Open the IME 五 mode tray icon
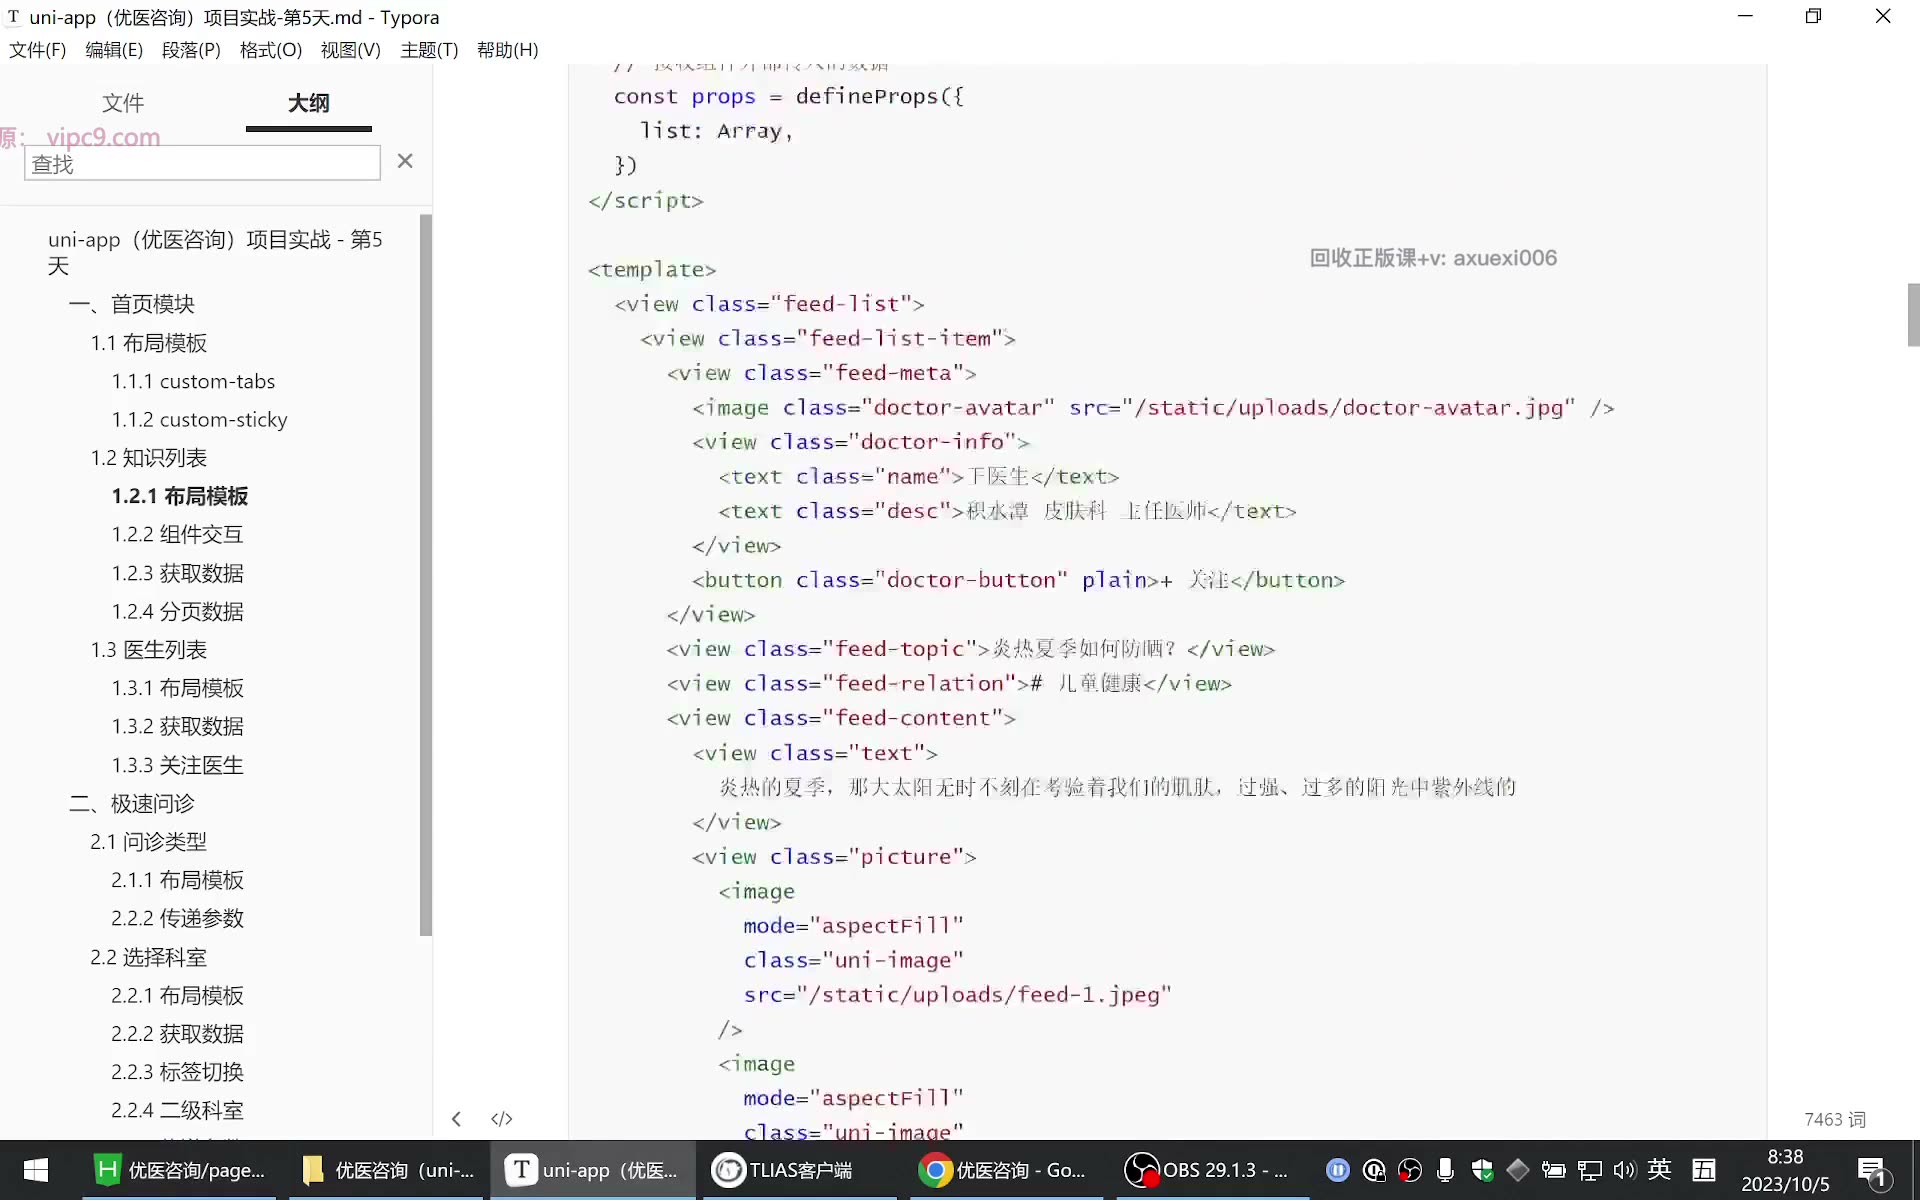This screenshot has height=1200, width=1920. click(1704, 1170)
